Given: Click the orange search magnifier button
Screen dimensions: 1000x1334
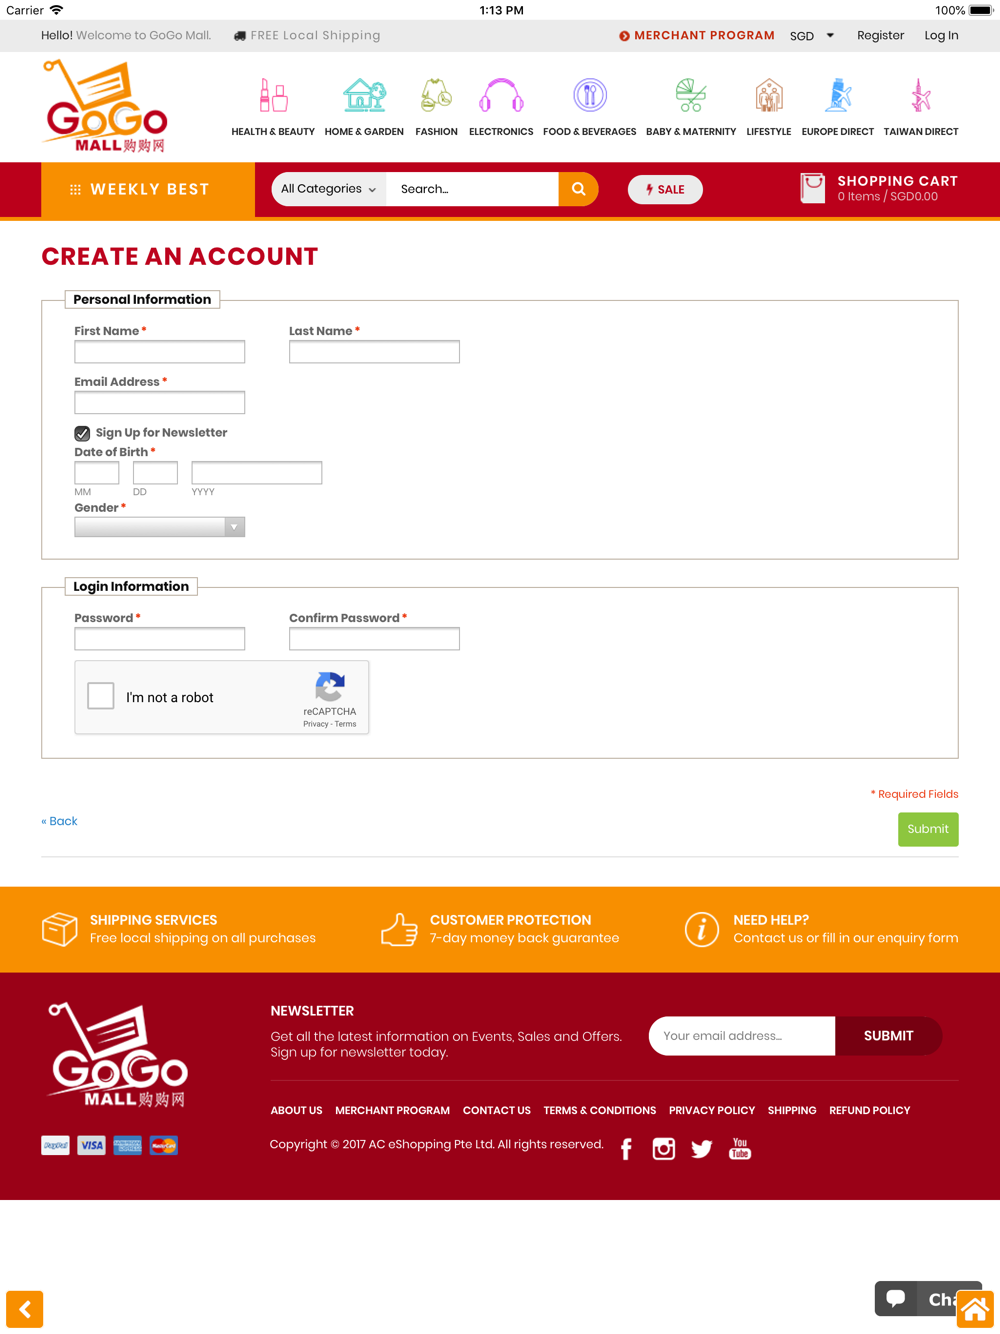Looking at the screenshot, I should [578, 189].
